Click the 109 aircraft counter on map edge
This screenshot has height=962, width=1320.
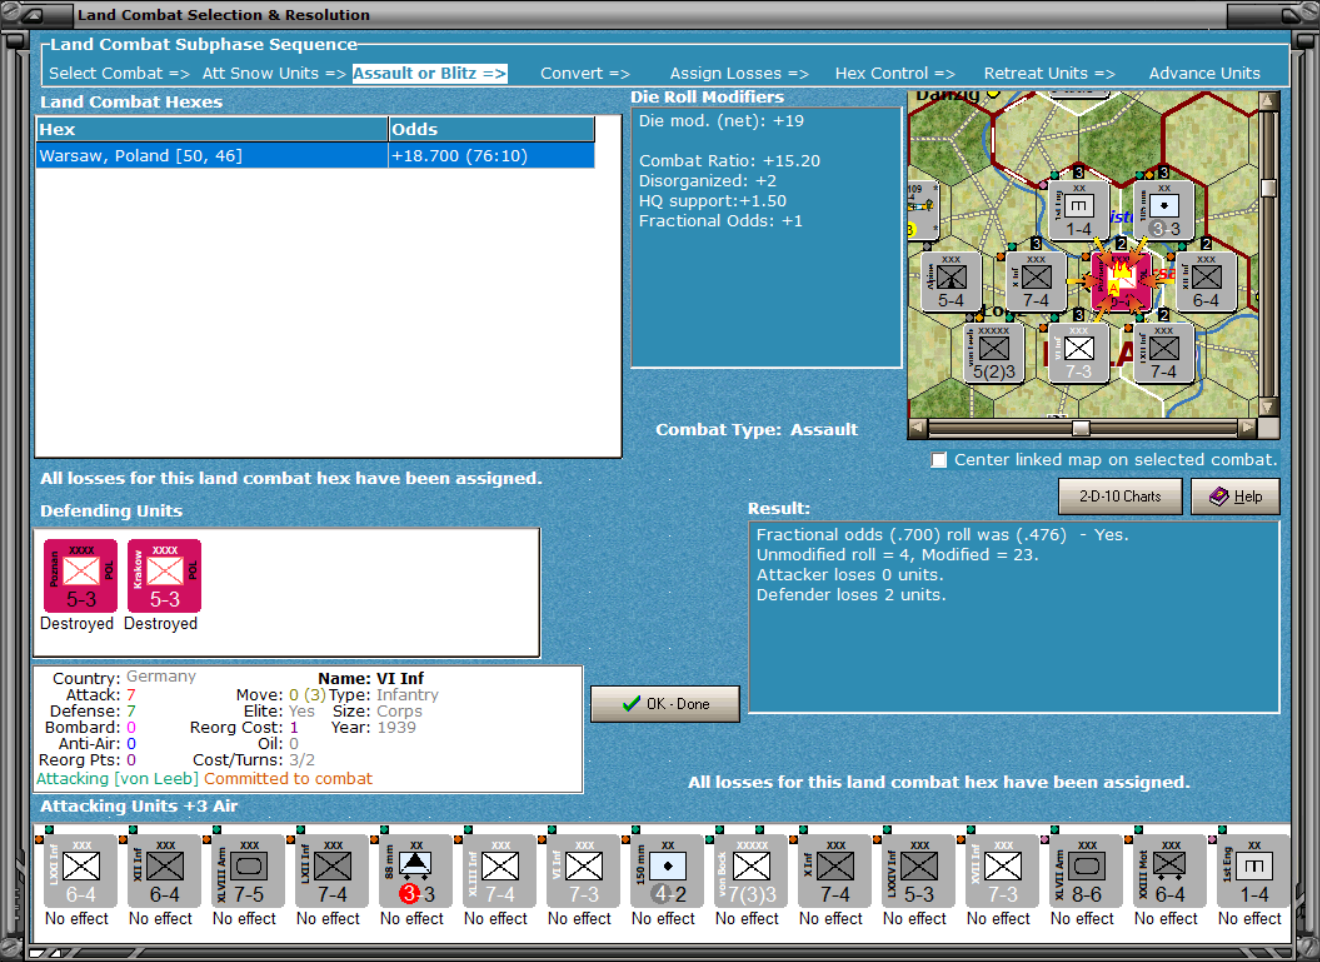click(x=922, y=211)
